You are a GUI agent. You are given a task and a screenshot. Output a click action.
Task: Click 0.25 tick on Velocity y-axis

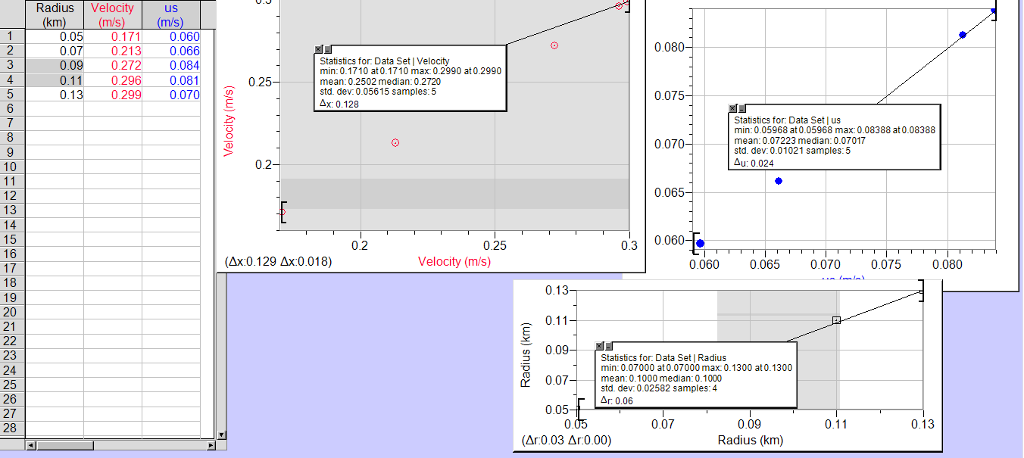pyautogui.click(x=260, y=82)
